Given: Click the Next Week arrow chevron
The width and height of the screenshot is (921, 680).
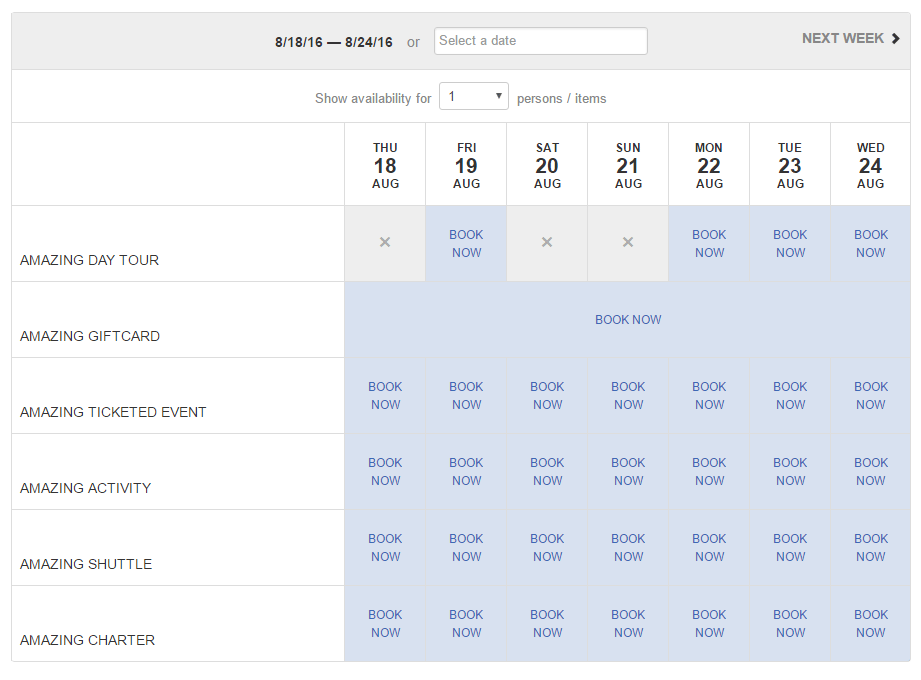Looking at the screenshot, I should [x=896, y=39].
